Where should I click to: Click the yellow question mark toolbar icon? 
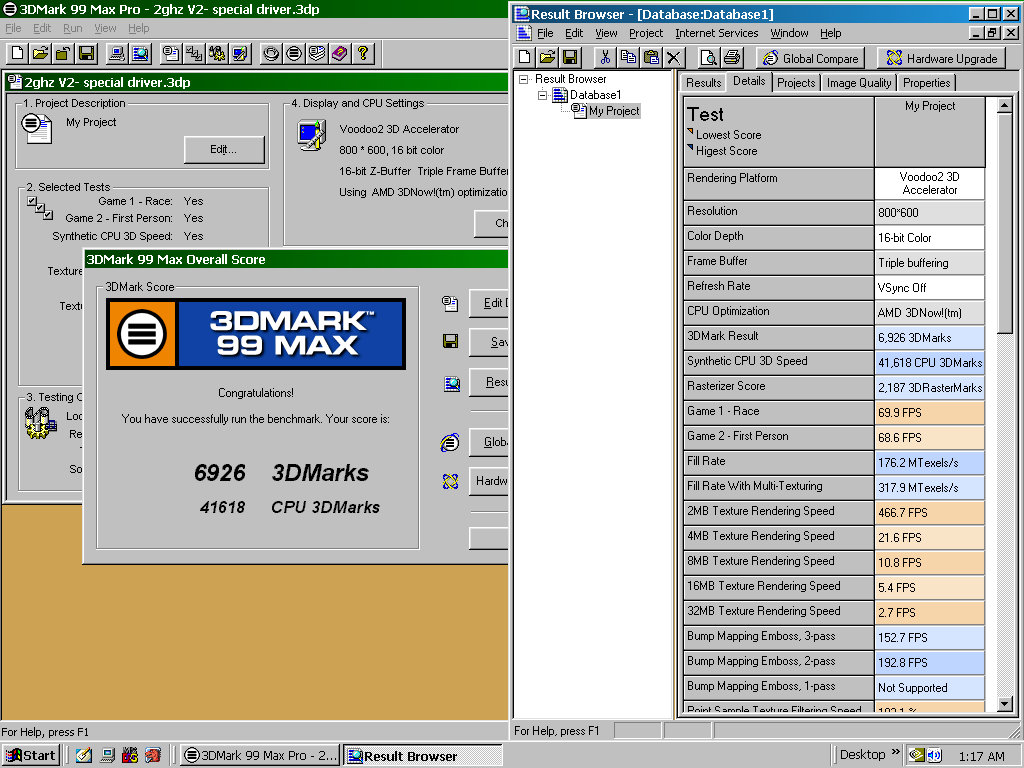pos(363,53)
